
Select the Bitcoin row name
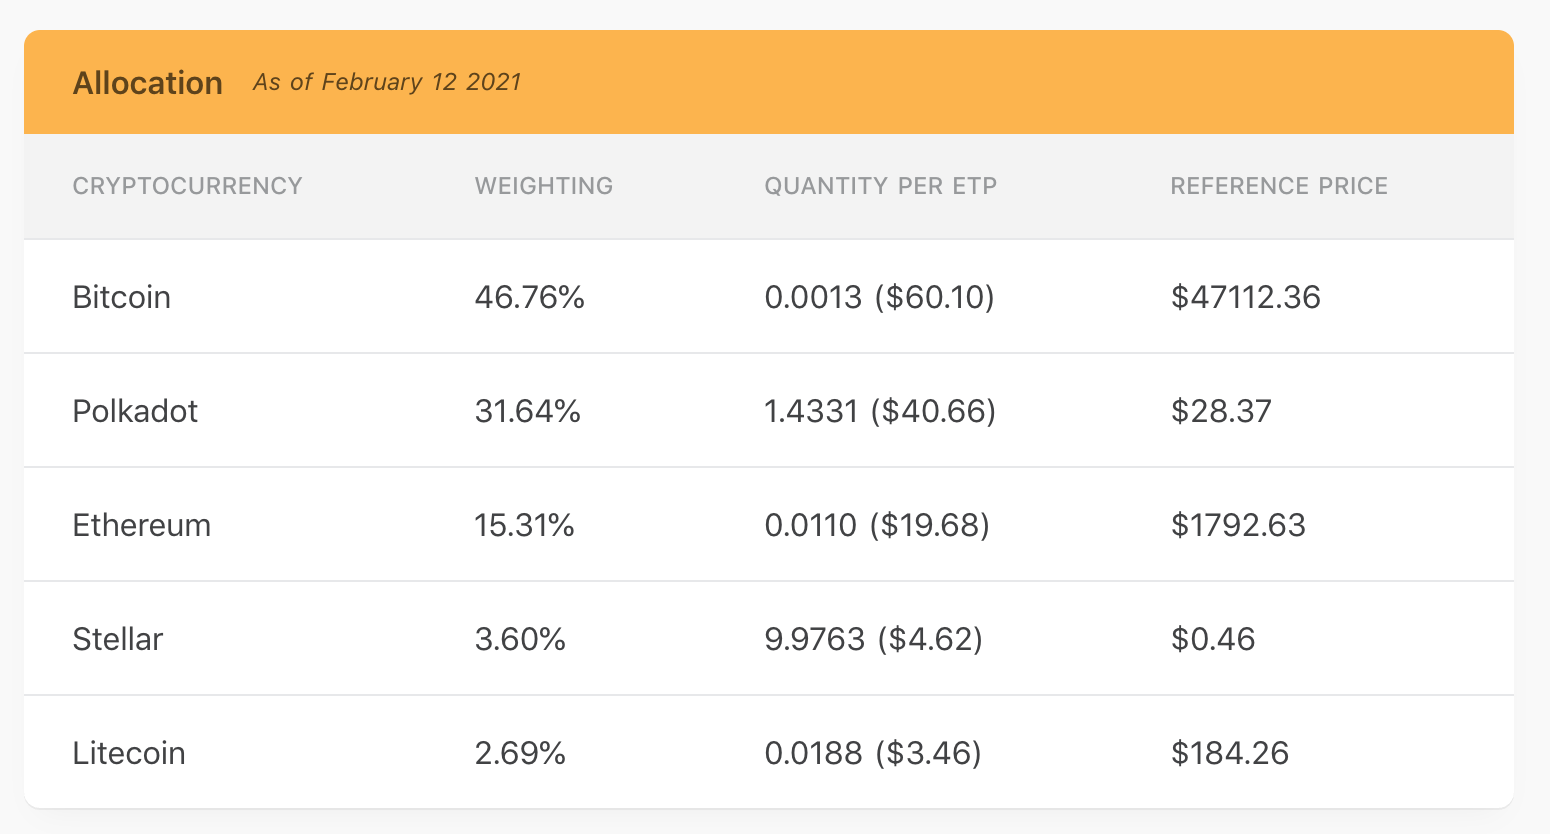[x=121, y=297]
